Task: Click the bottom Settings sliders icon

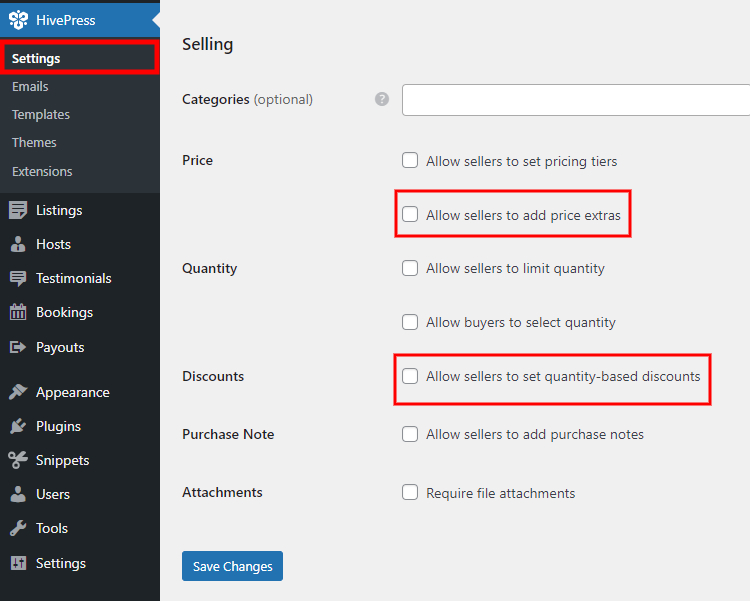Action: [x=18, y=563]
